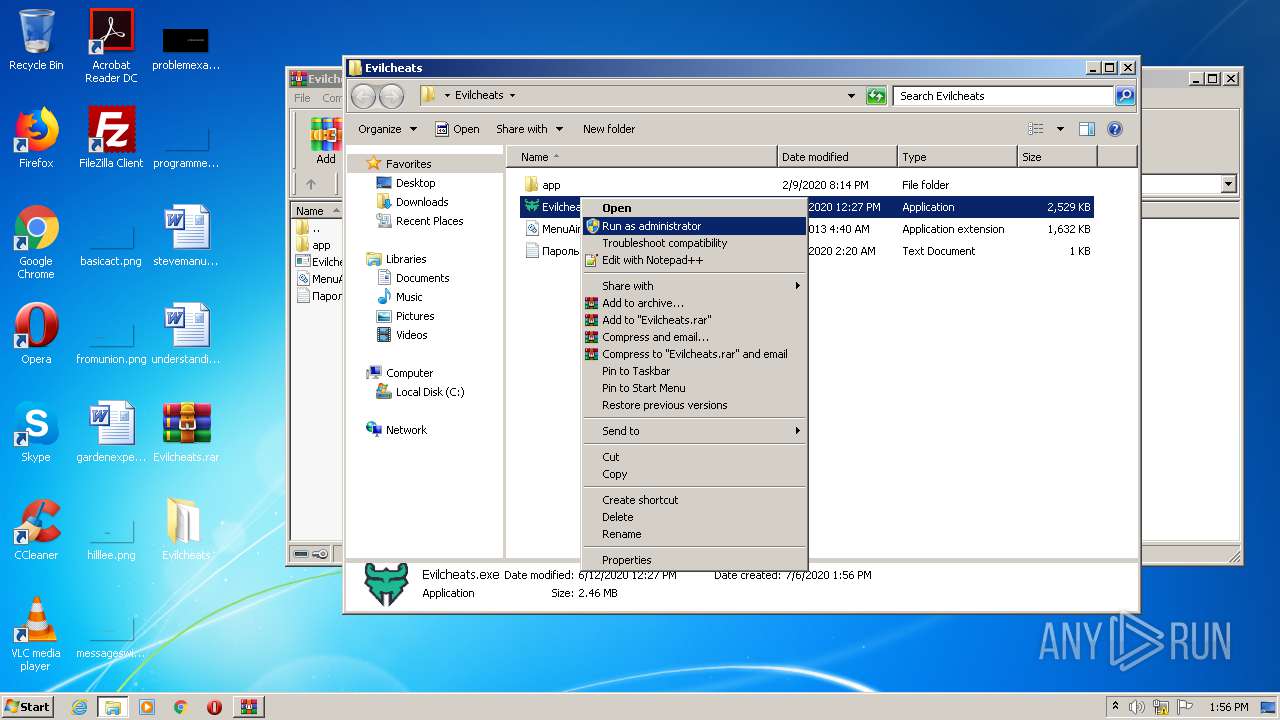Toggle the preview pane button
Image resolution: width=1280 pixels, height=720 pixels.
1087,129
